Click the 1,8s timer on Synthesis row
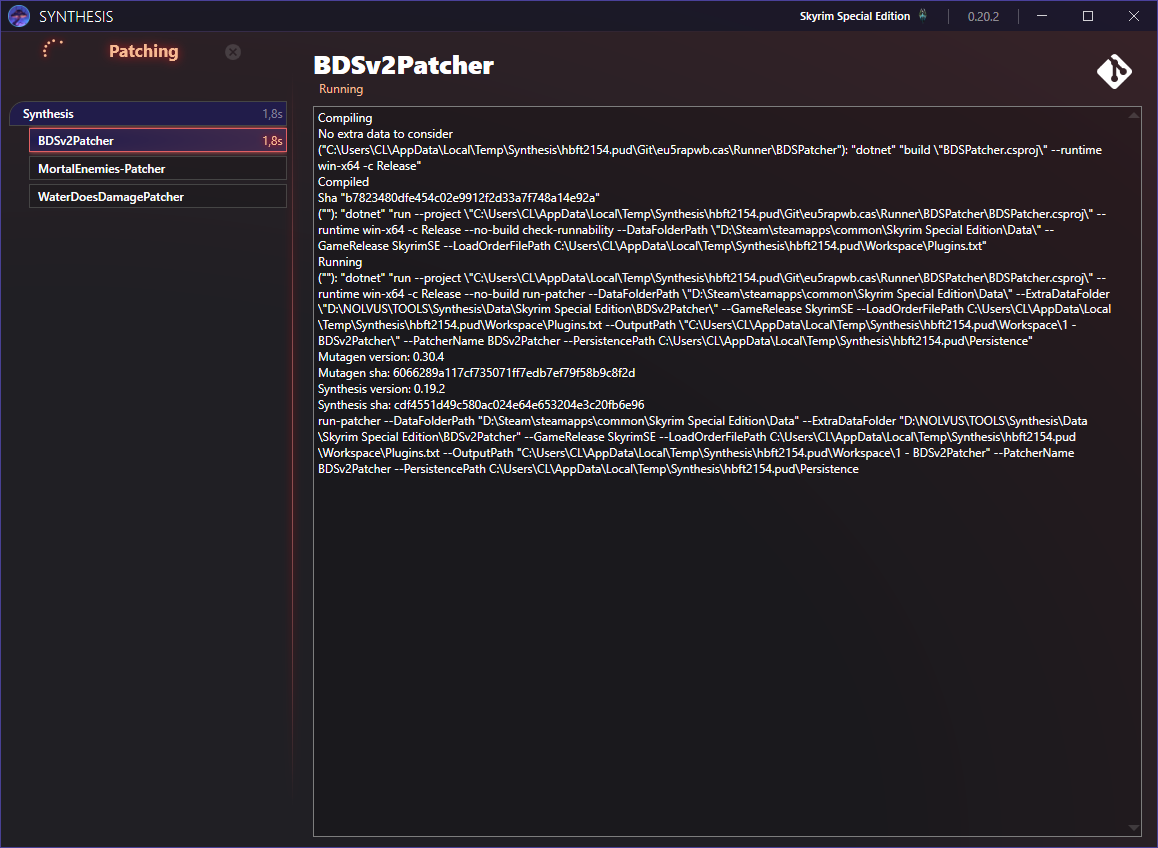Viewport: 1158px width, 848px height. (273, 114)
